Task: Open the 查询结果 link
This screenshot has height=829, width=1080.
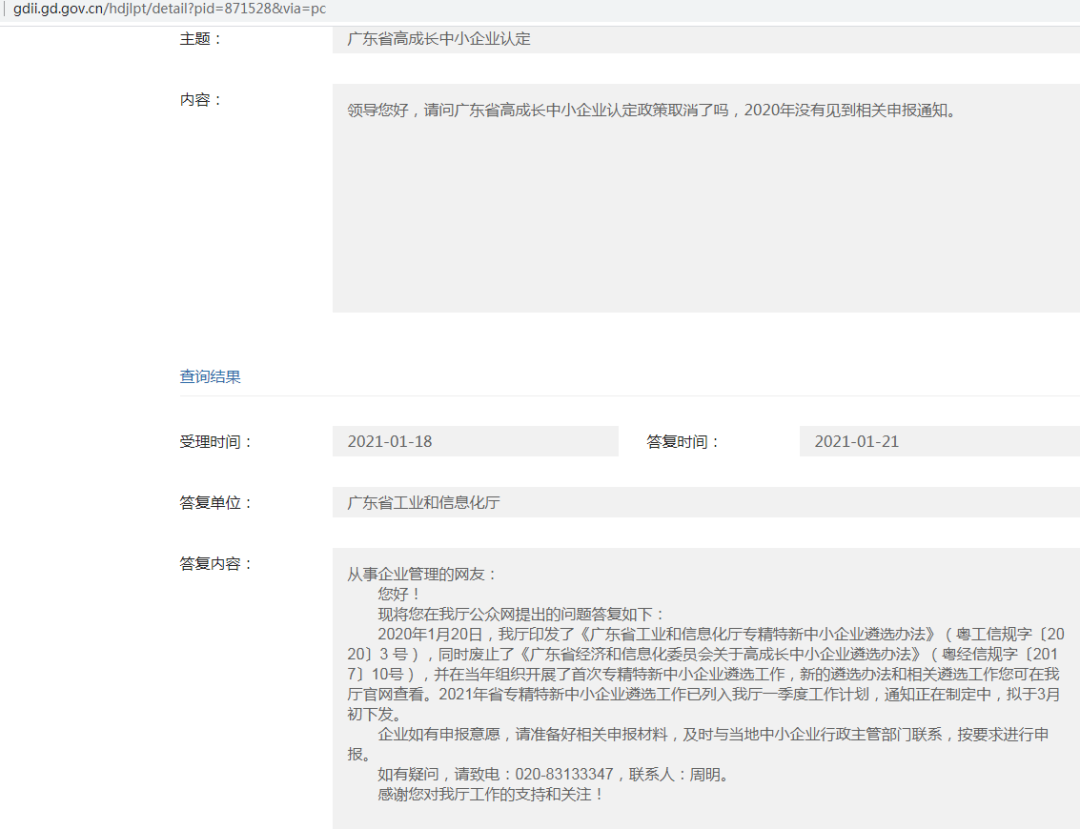Action: pos(208,376)
